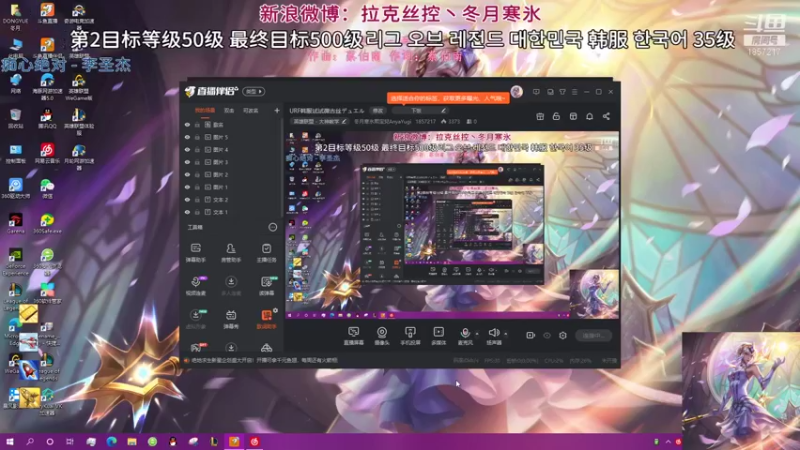Click the notification bell icon in room info bar
Viewport: 800px width, 450px height.
(x=589, y=116)
